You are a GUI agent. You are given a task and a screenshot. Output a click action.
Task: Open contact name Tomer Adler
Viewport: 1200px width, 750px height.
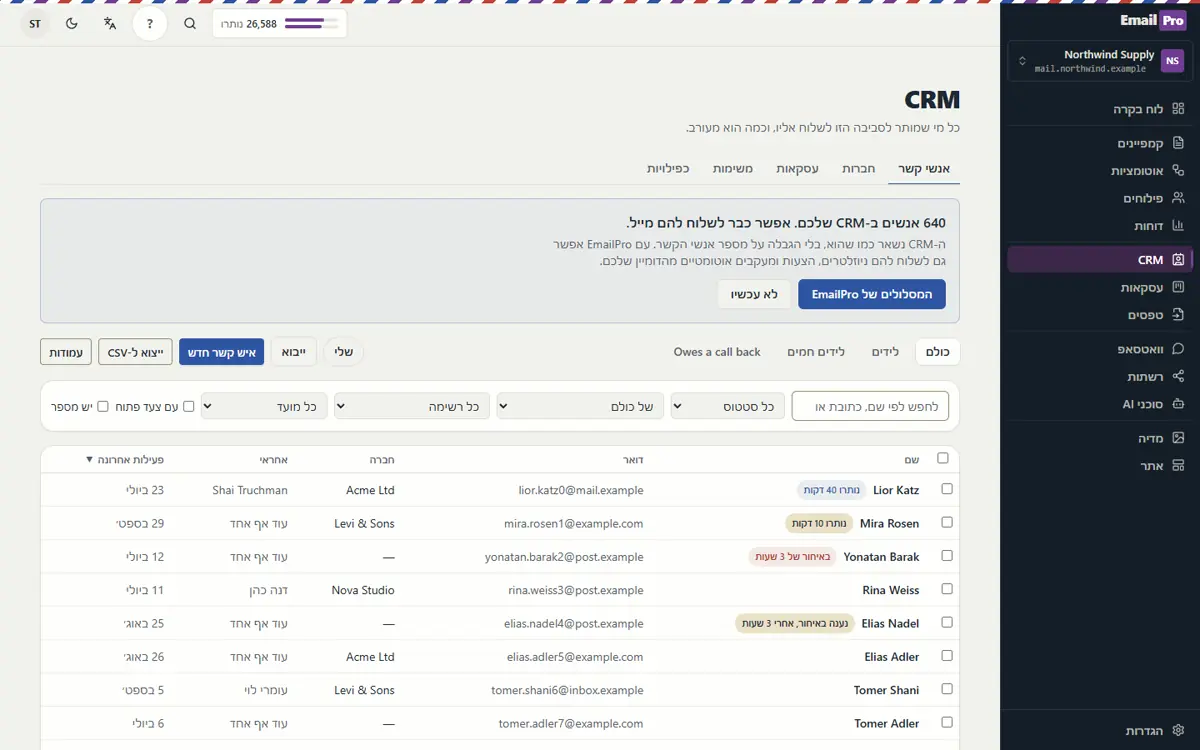pos(887,723)
